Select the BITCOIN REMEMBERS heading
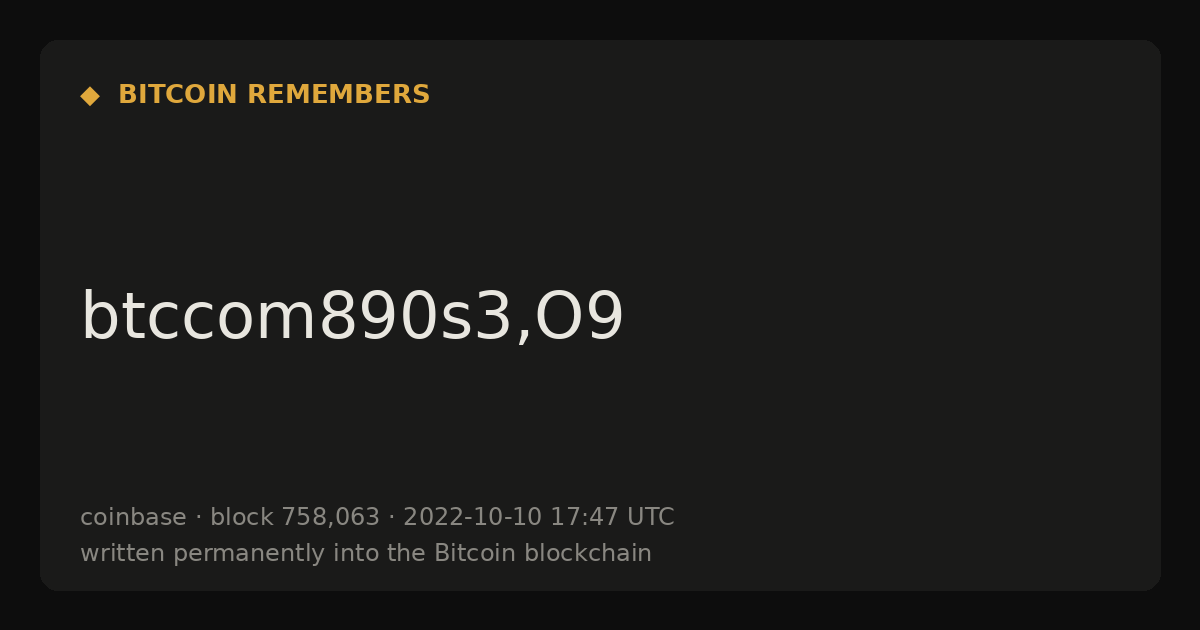The width and height of the screenshot is (1200, 630). (274, 95)
